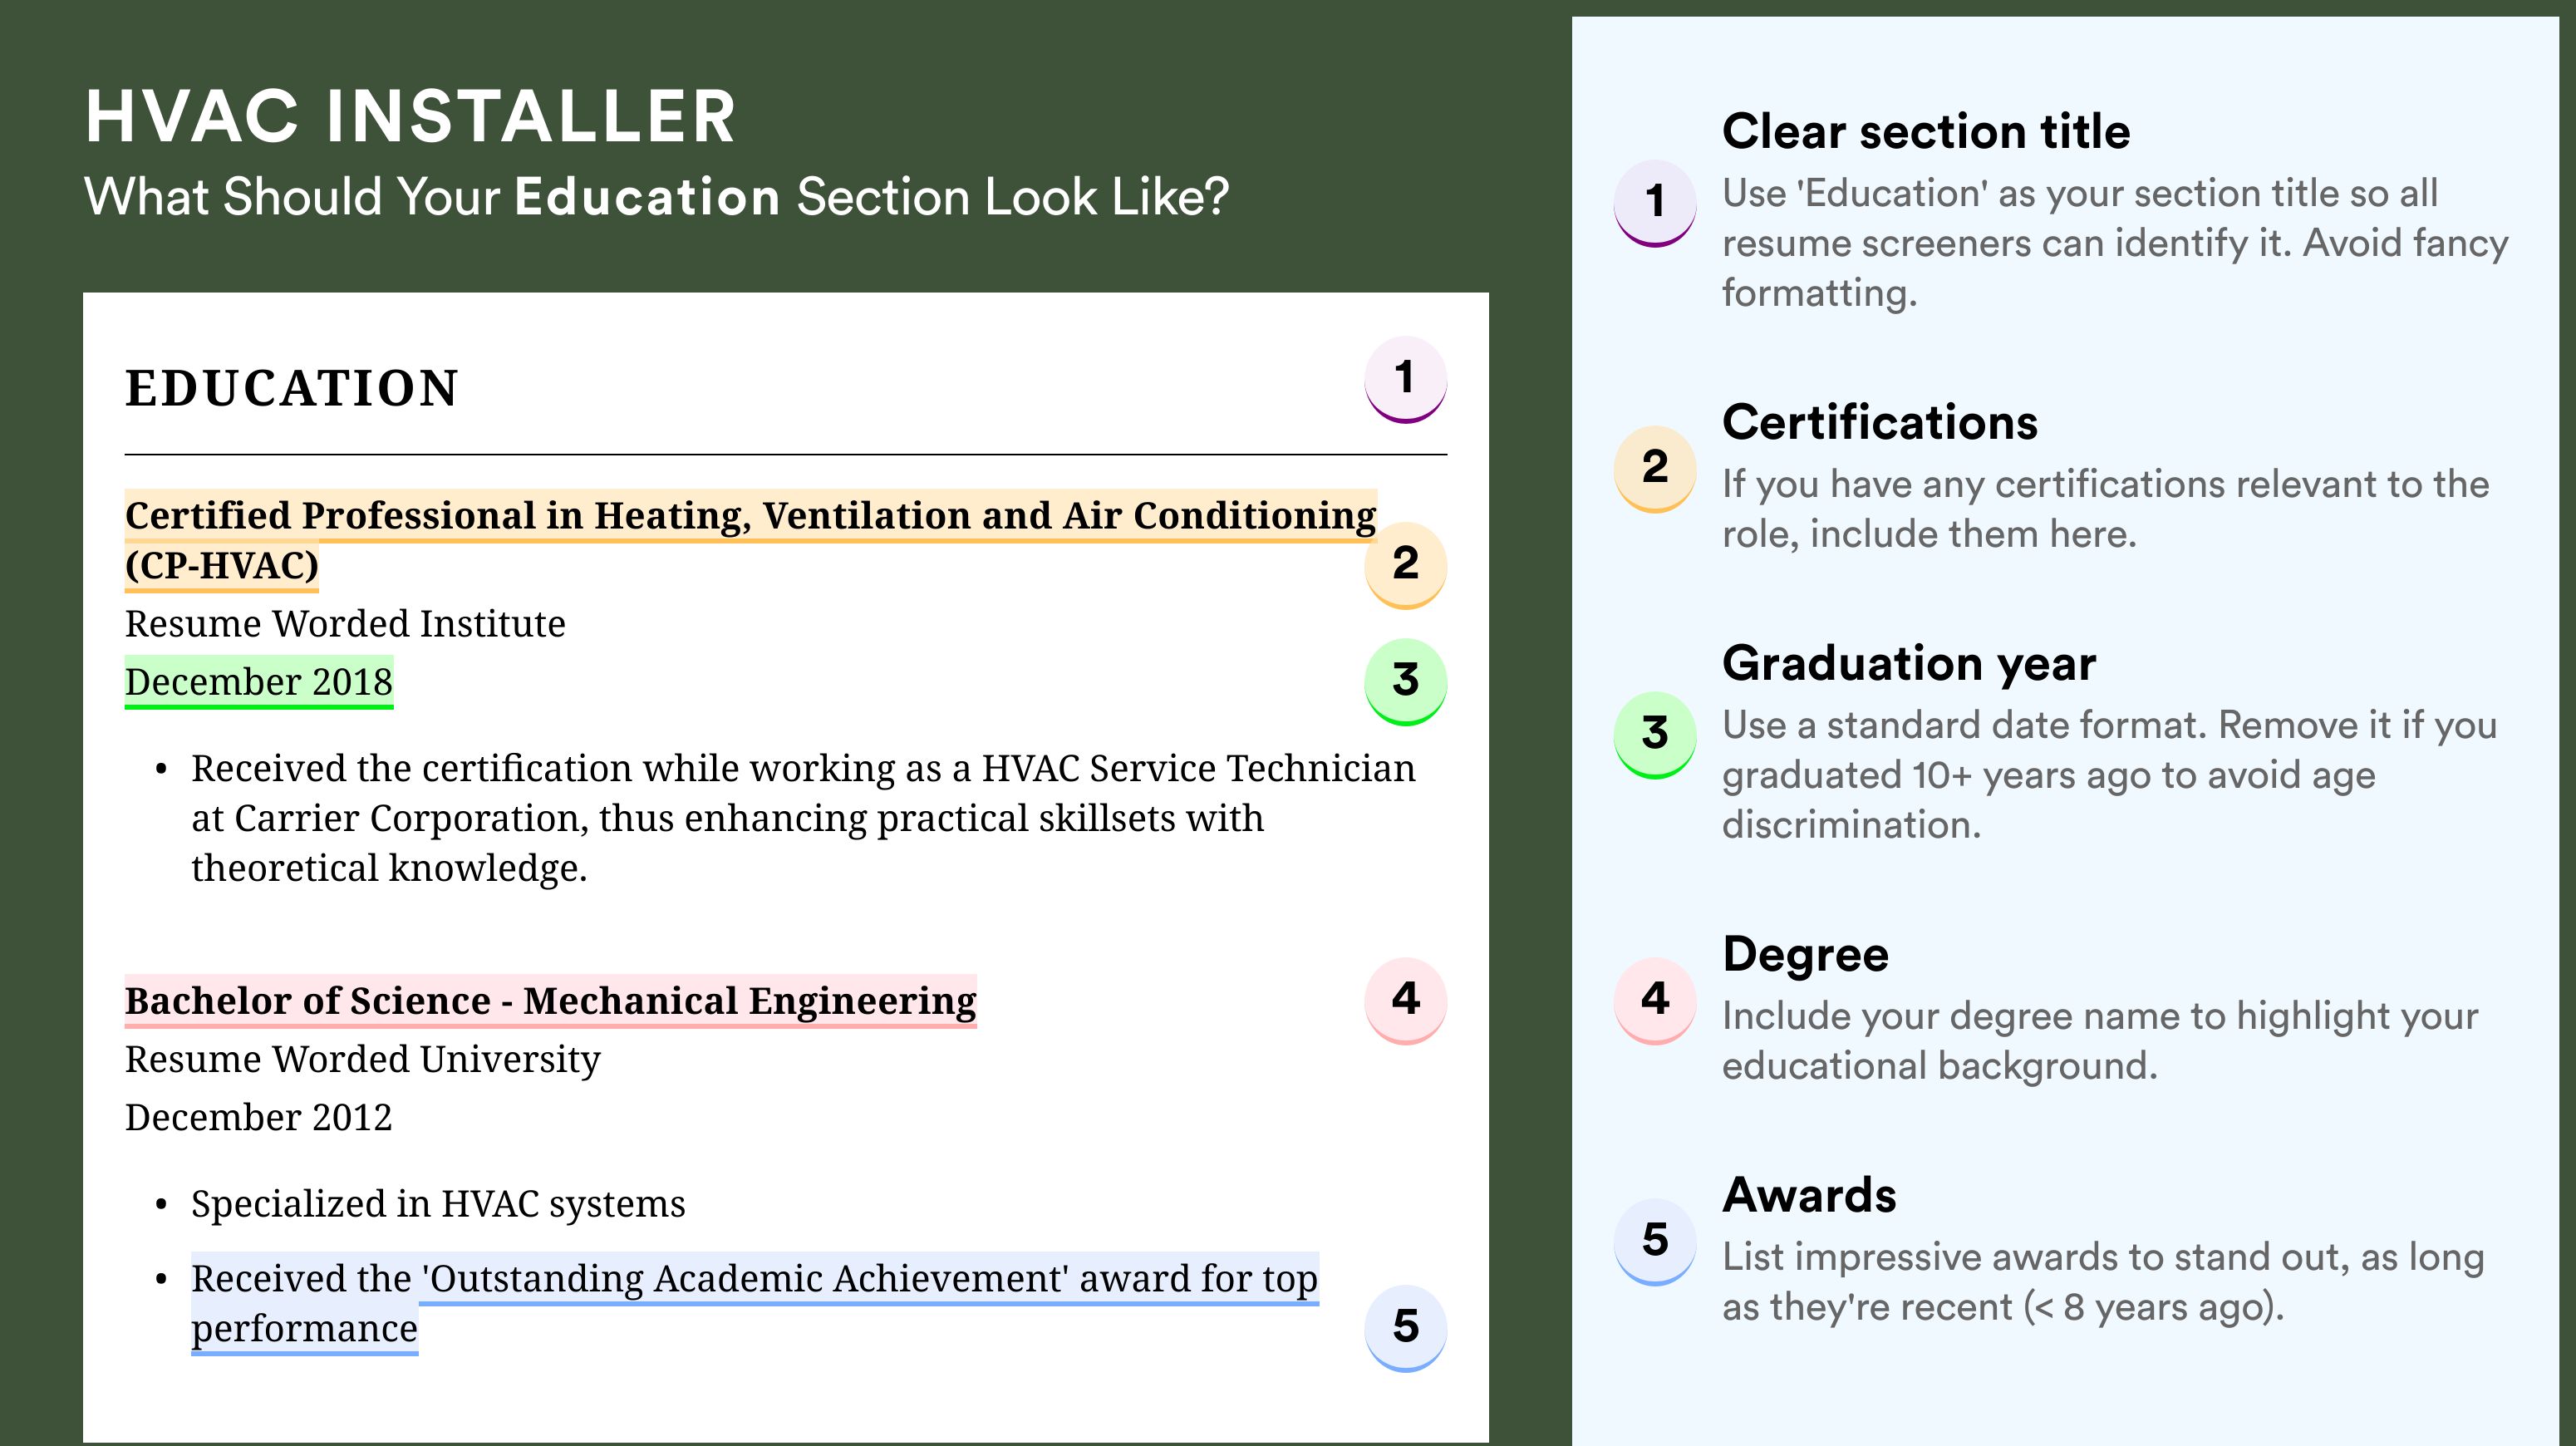Screen dimensions: 2576x1446
Task: Click the Graduation year heading in the tips panel
Action: pyautogui.click(x=1909, y=664)
